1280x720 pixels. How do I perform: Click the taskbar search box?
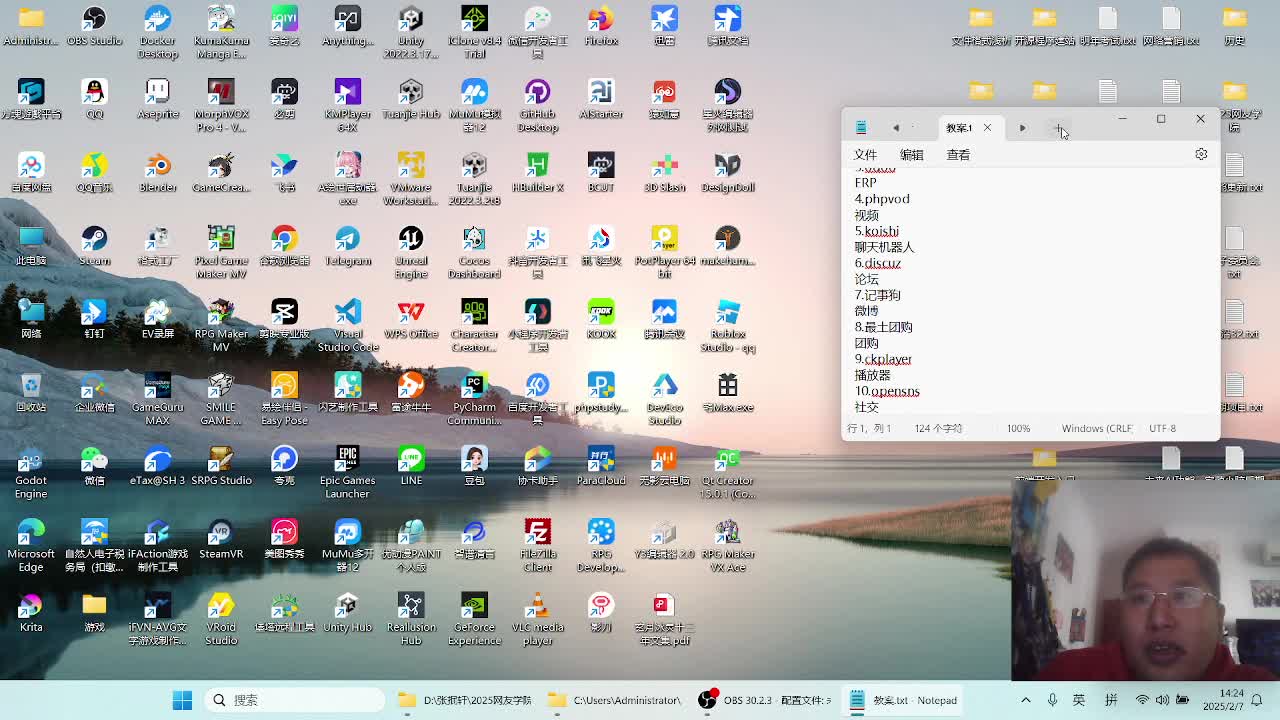pos(295,700)
